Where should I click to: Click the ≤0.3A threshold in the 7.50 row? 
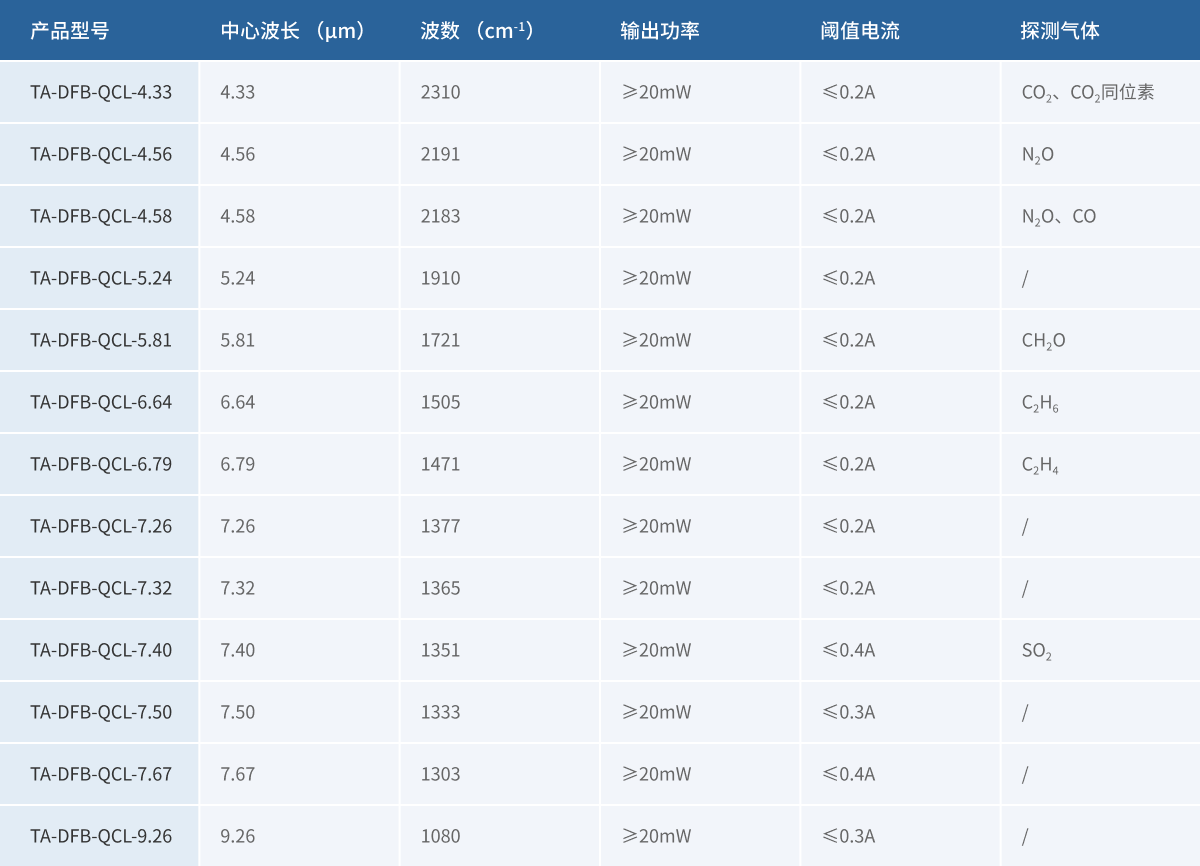[x=848, y=712]
